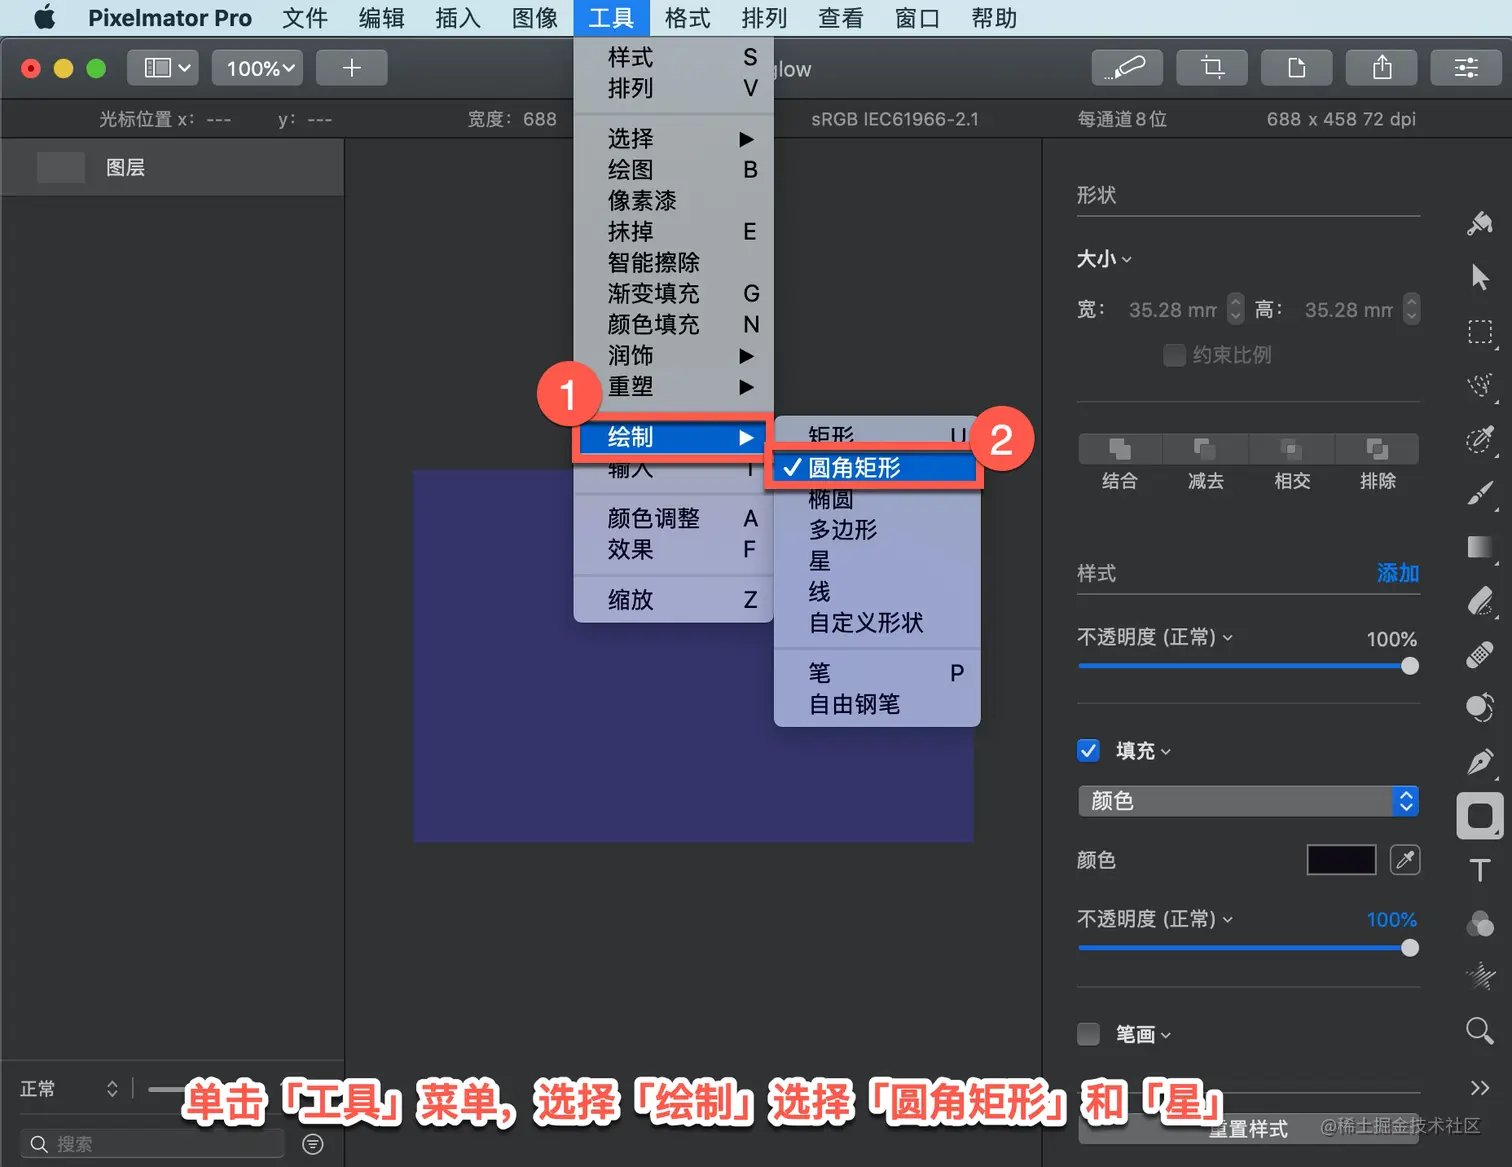Click the Crop toolbar button
This screenshot has height=1167, width=1512.
coord(1212,68)
